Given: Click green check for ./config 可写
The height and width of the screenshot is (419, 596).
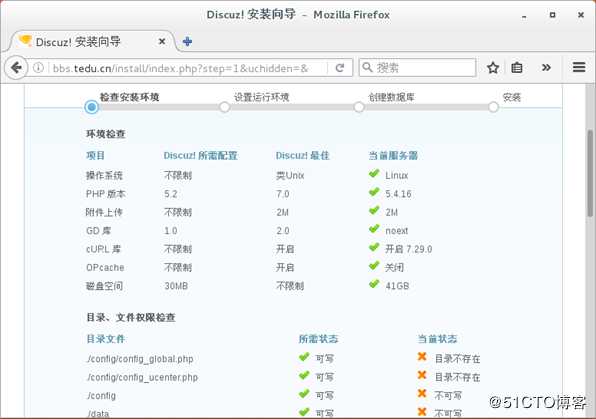Looking at the screenshot, I should 304,394.
